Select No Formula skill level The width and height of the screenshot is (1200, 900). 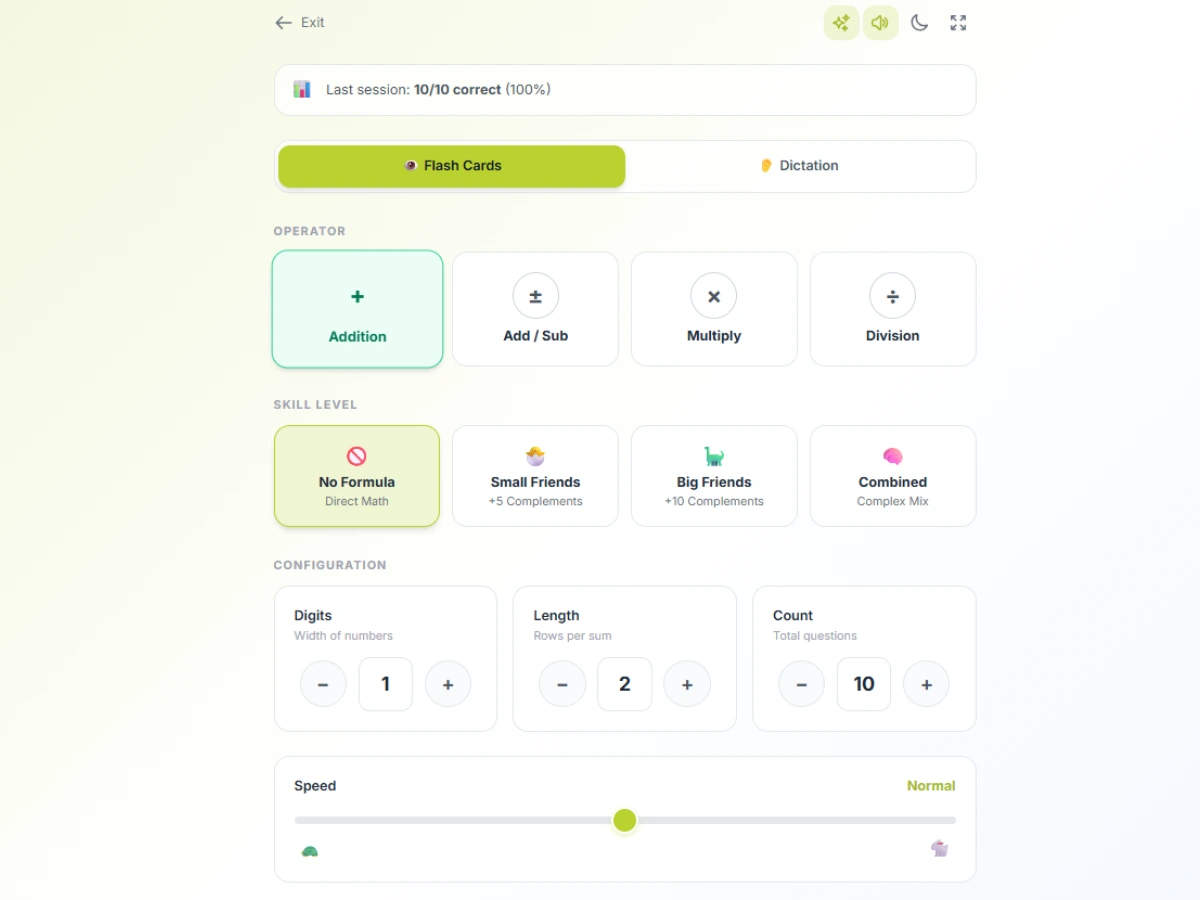(357, 476)
